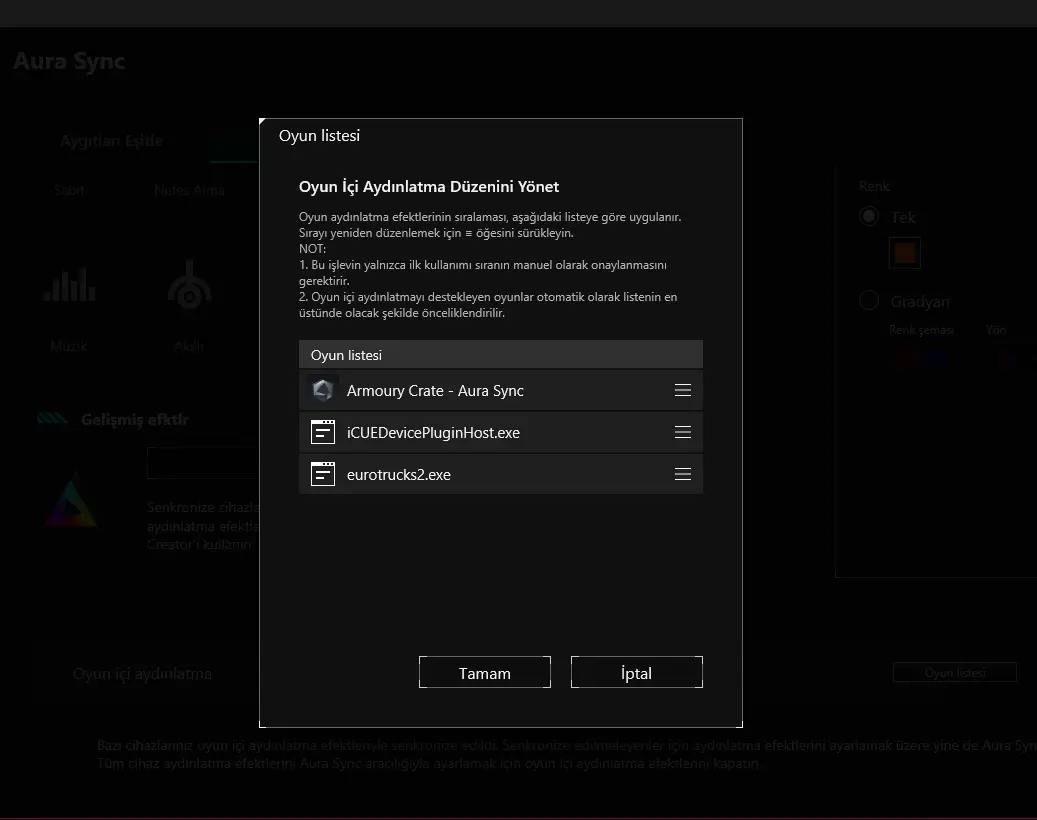The image size is (1037, 820).
Task: Click the Oyun İçi Aydınlatma Düzenini Yönet heading
Action: pyautogui.click(x=429, y=186)
